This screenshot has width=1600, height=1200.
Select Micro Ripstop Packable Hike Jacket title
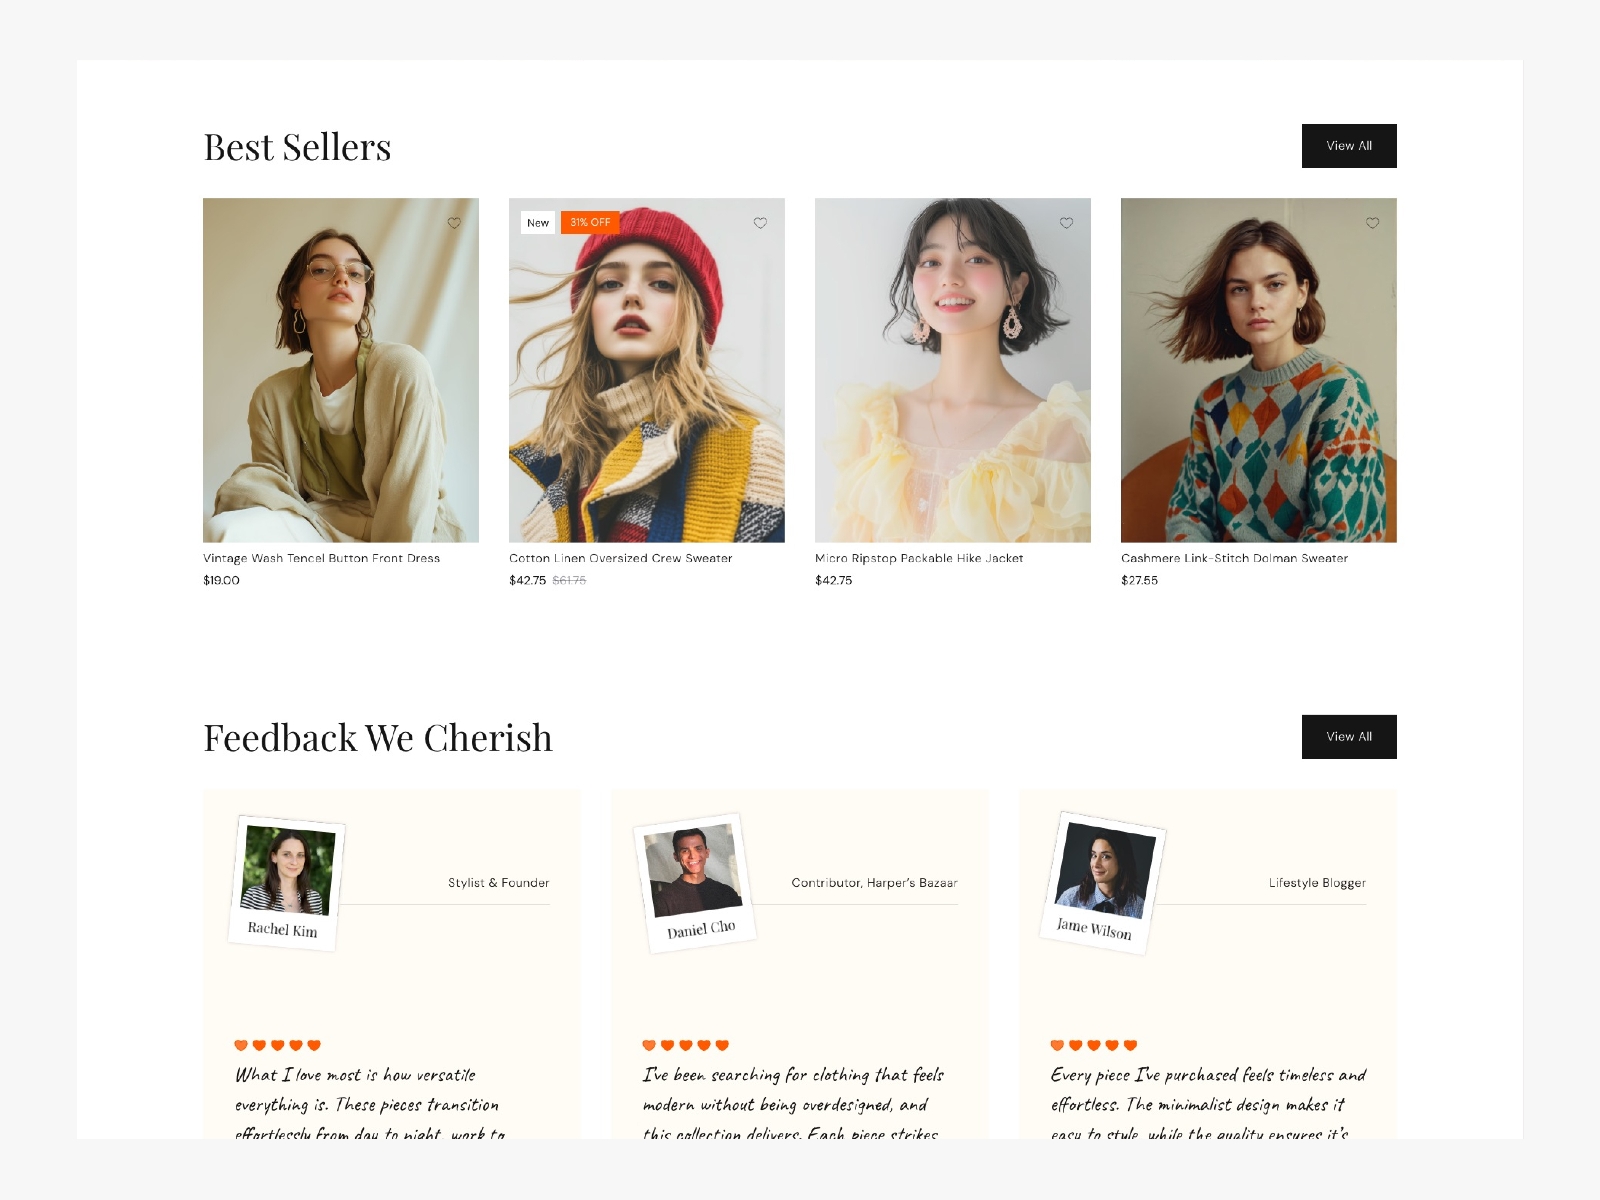919,558
